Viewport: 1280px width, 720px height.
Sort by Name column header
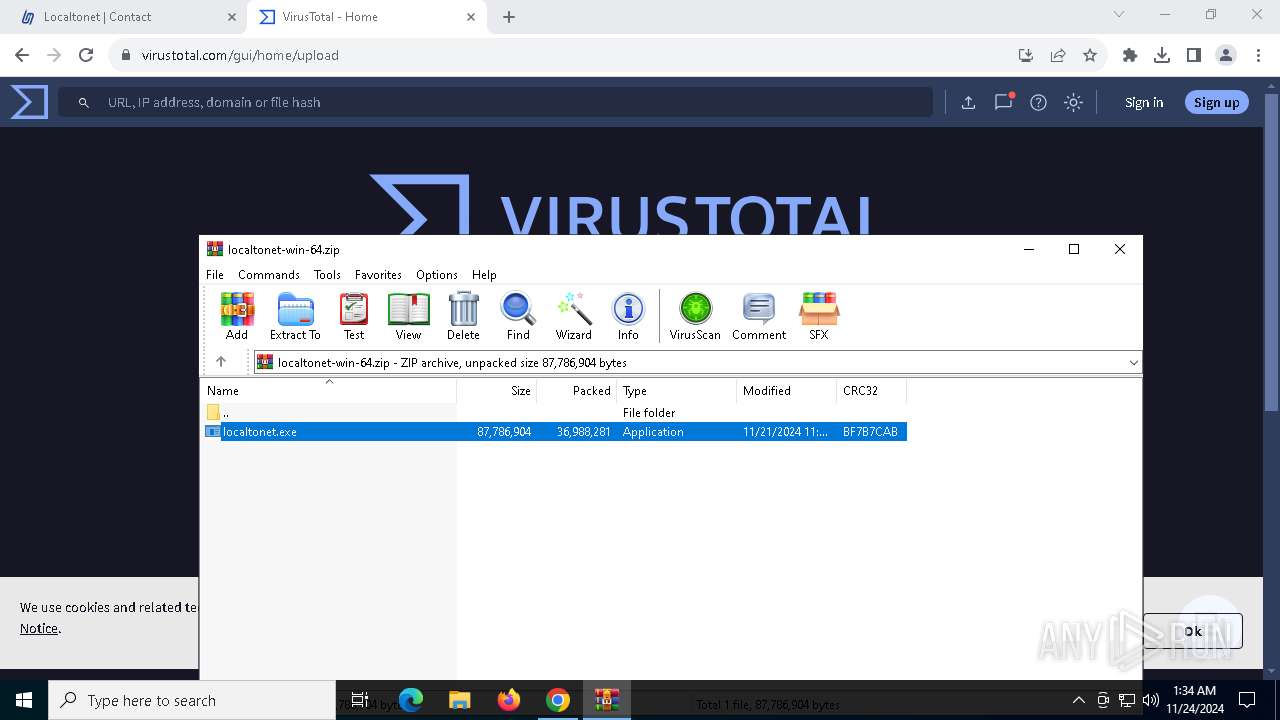click(329, 391)
